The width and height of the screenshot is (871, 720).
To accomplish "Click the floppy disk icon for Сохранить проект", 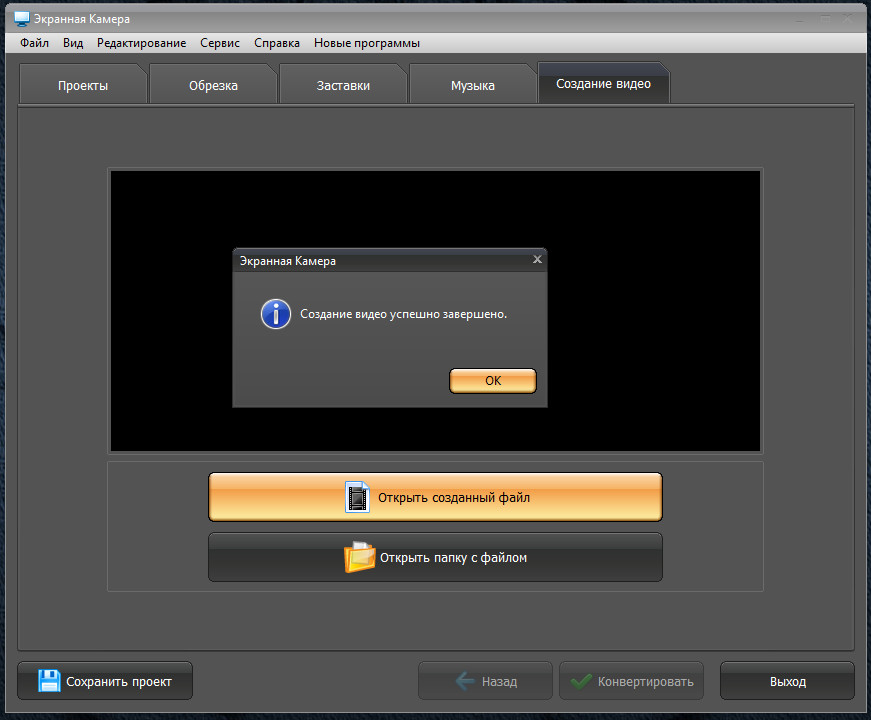I will point(49,681).
